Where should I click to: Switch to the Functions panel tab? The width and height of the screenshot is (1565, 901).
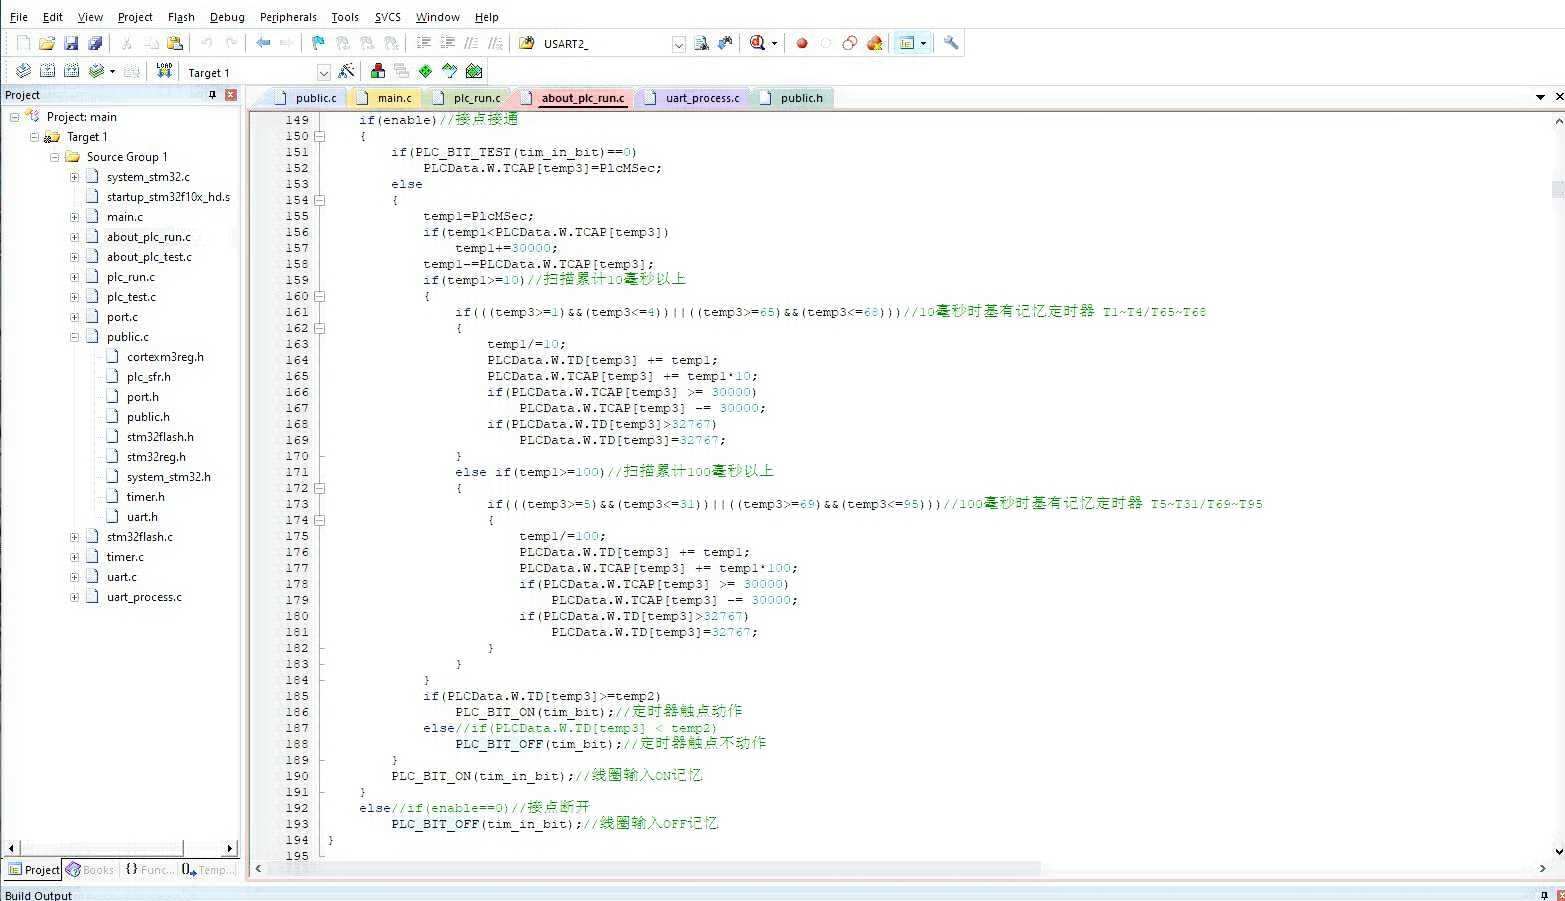[x=148, y=870]
